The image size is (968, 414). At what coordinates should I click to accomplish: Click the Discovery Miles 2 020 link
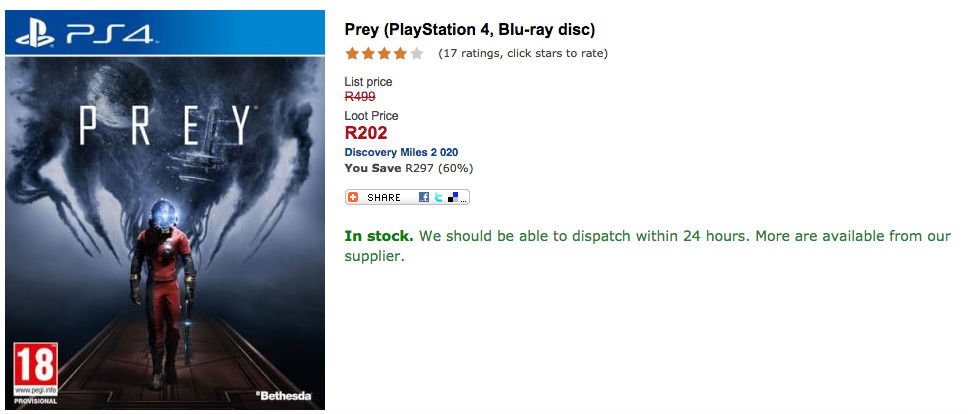401,152
